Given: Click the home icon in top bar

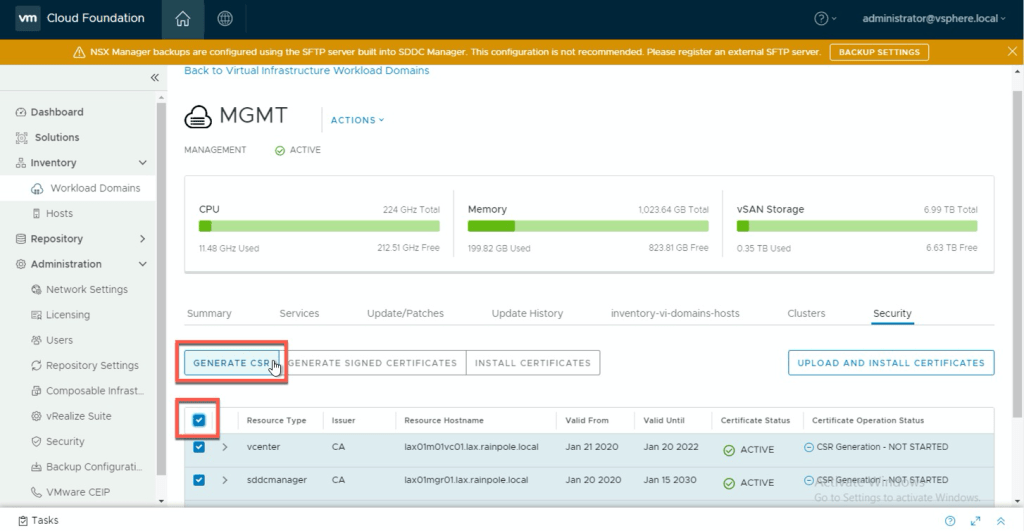Looking at the screenshot, I should [182, 18].
